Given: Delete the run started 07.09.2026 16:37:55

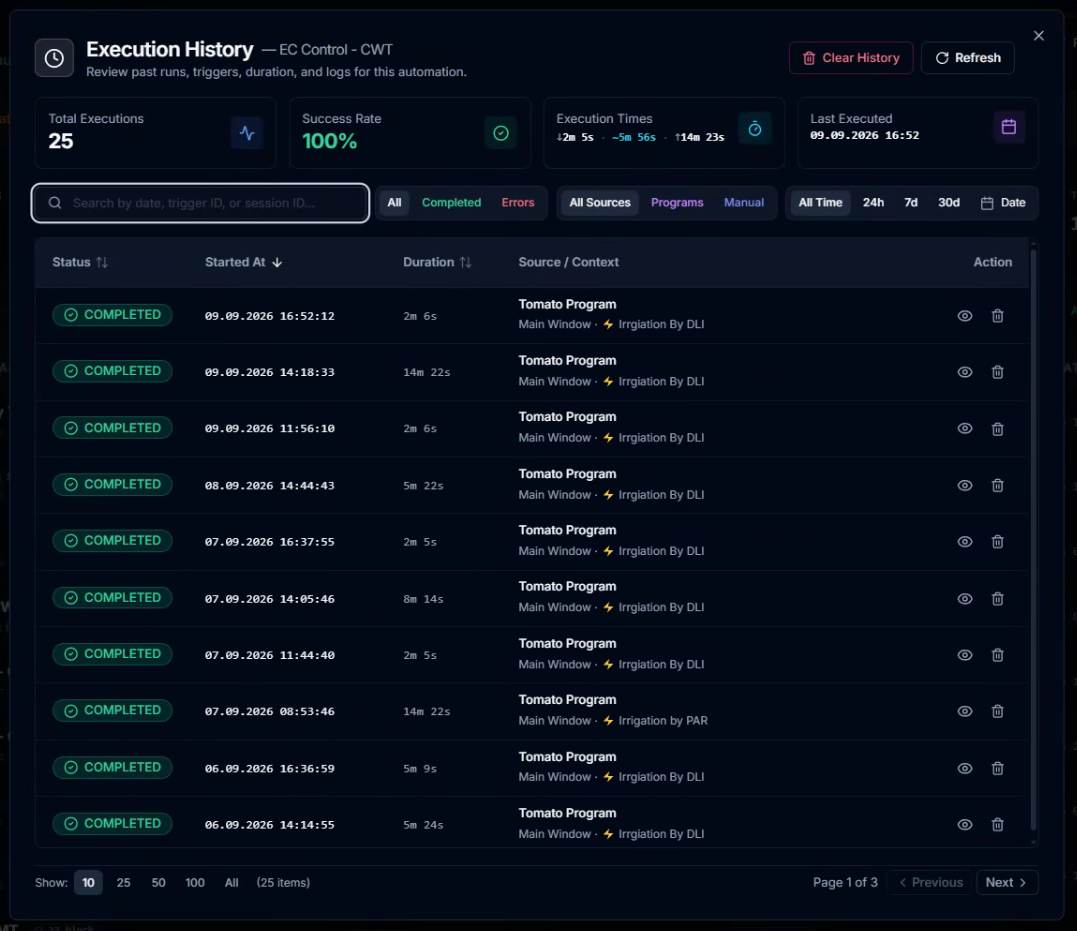Looking at the screenshot, I should click(997, 541).
